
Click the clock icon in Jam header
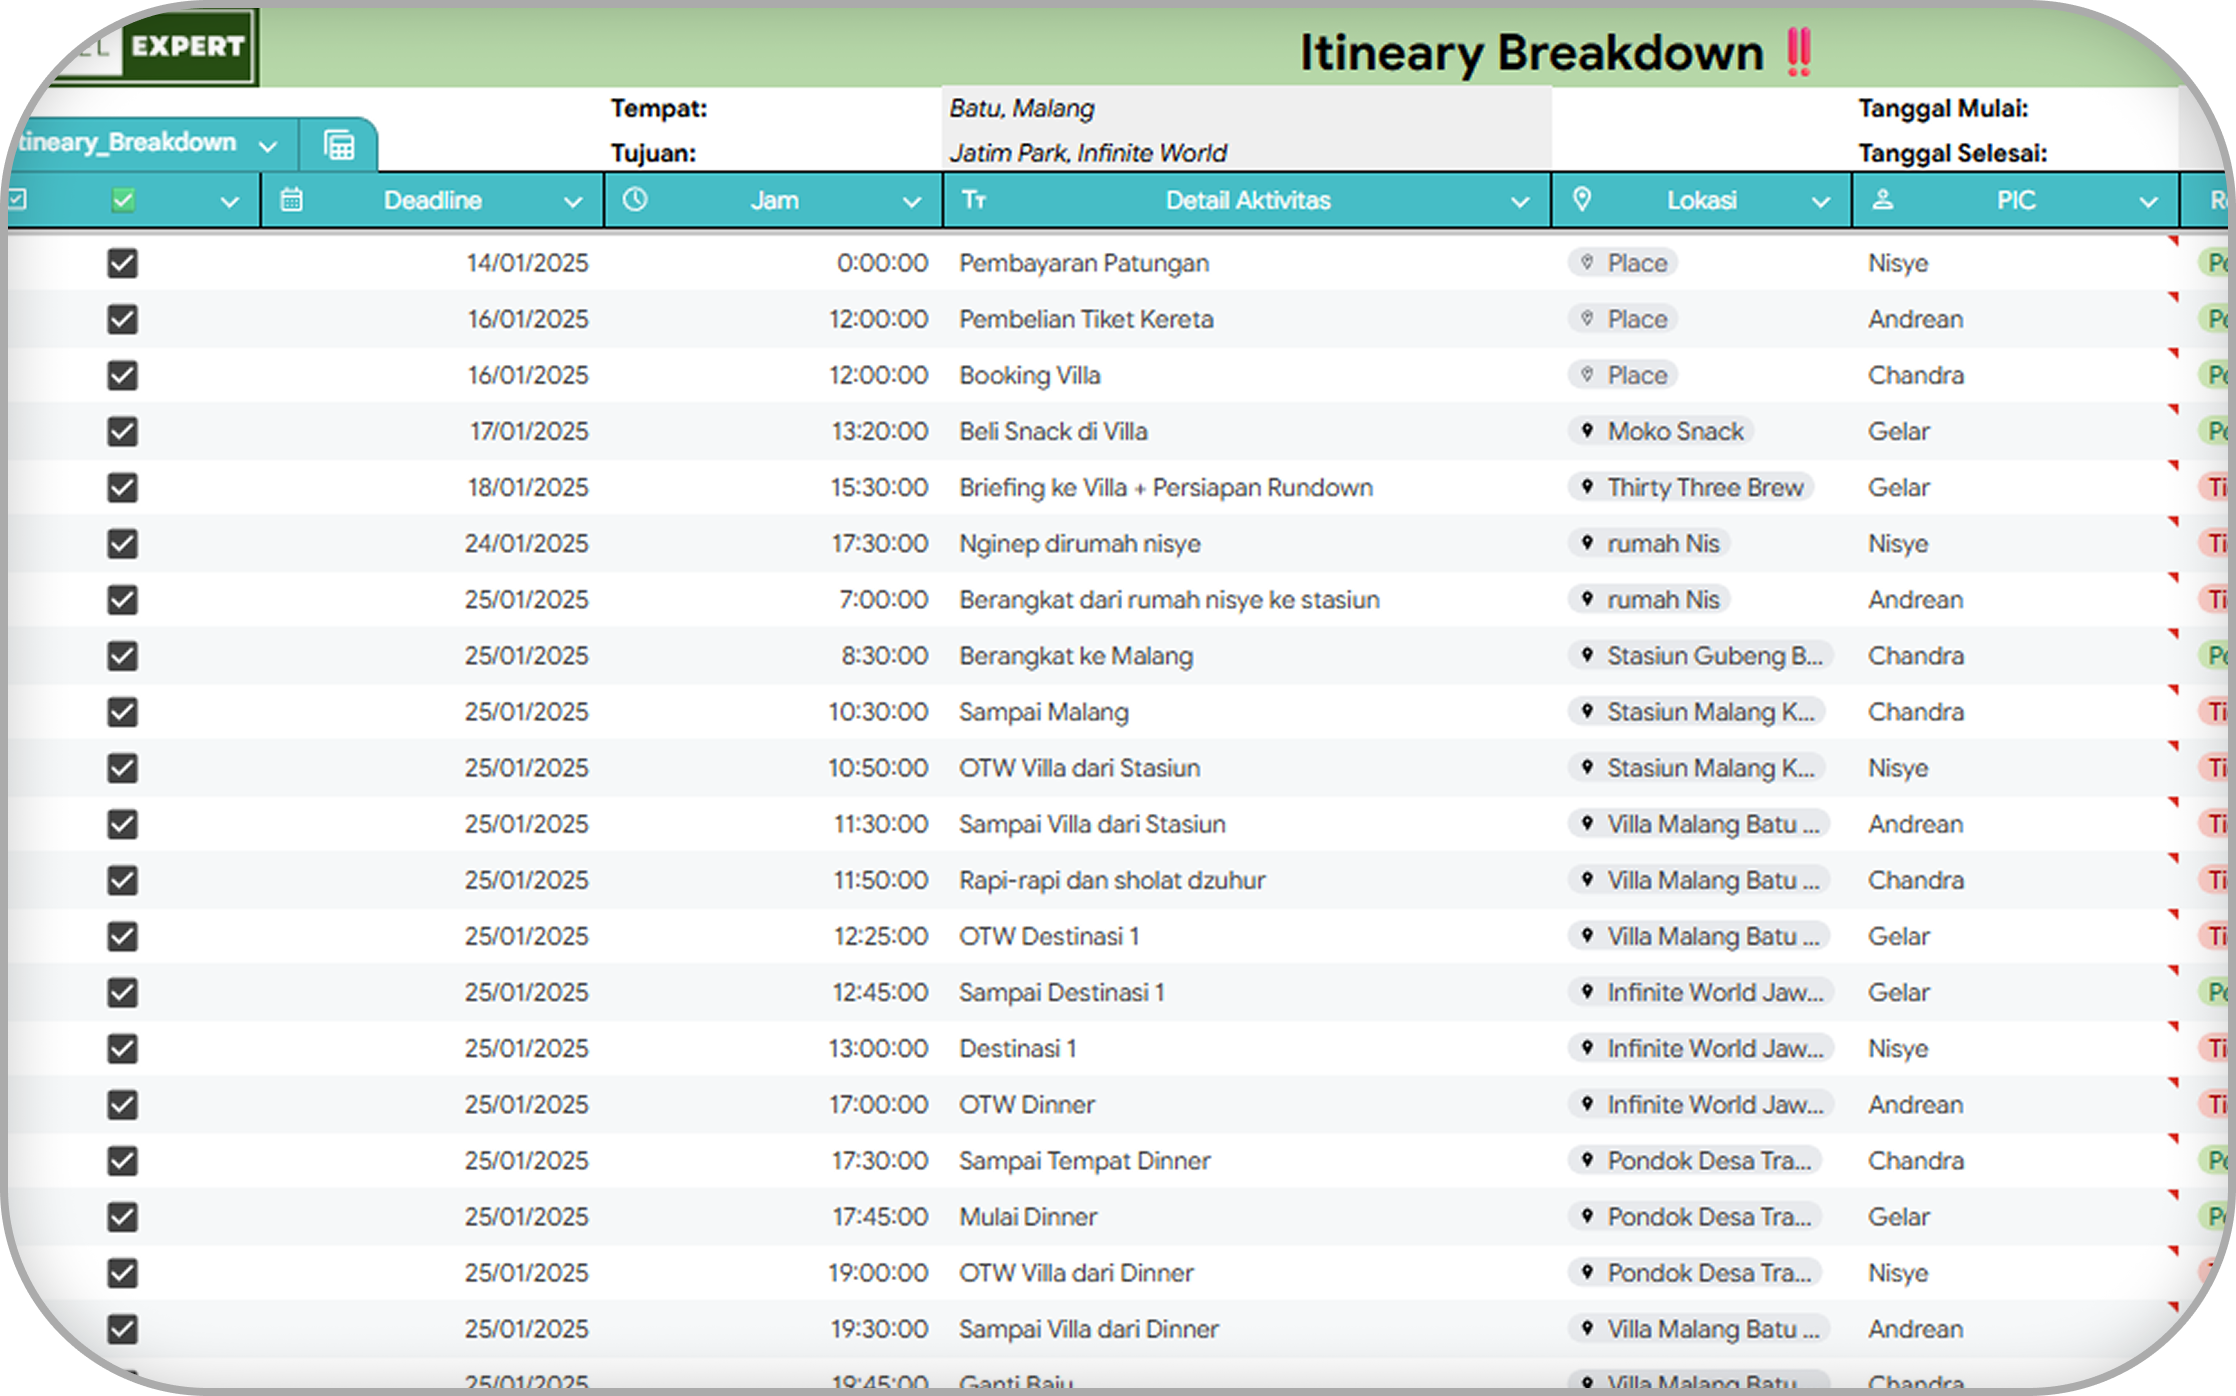tap(635, 200)
